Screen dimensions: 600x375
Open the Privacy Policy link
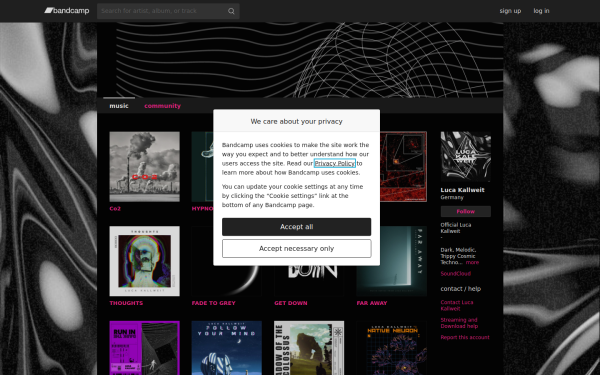coord(335,163)
